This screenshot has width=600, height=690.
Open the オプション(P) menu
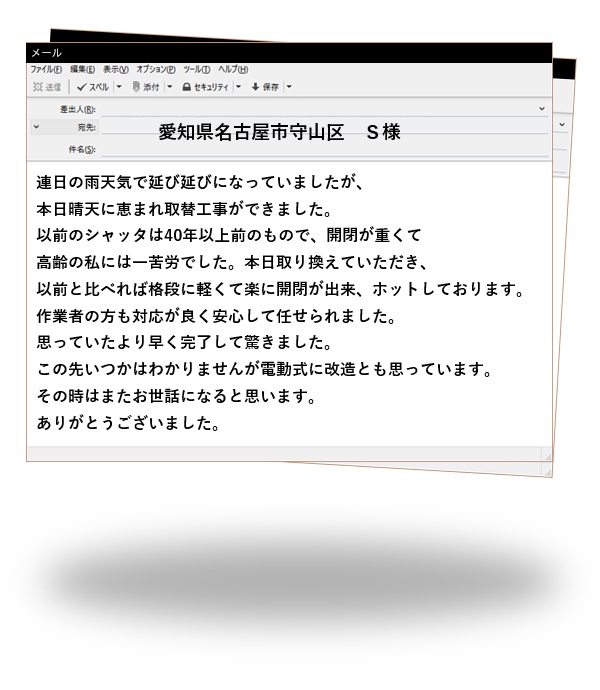click(x=156, y=70)
